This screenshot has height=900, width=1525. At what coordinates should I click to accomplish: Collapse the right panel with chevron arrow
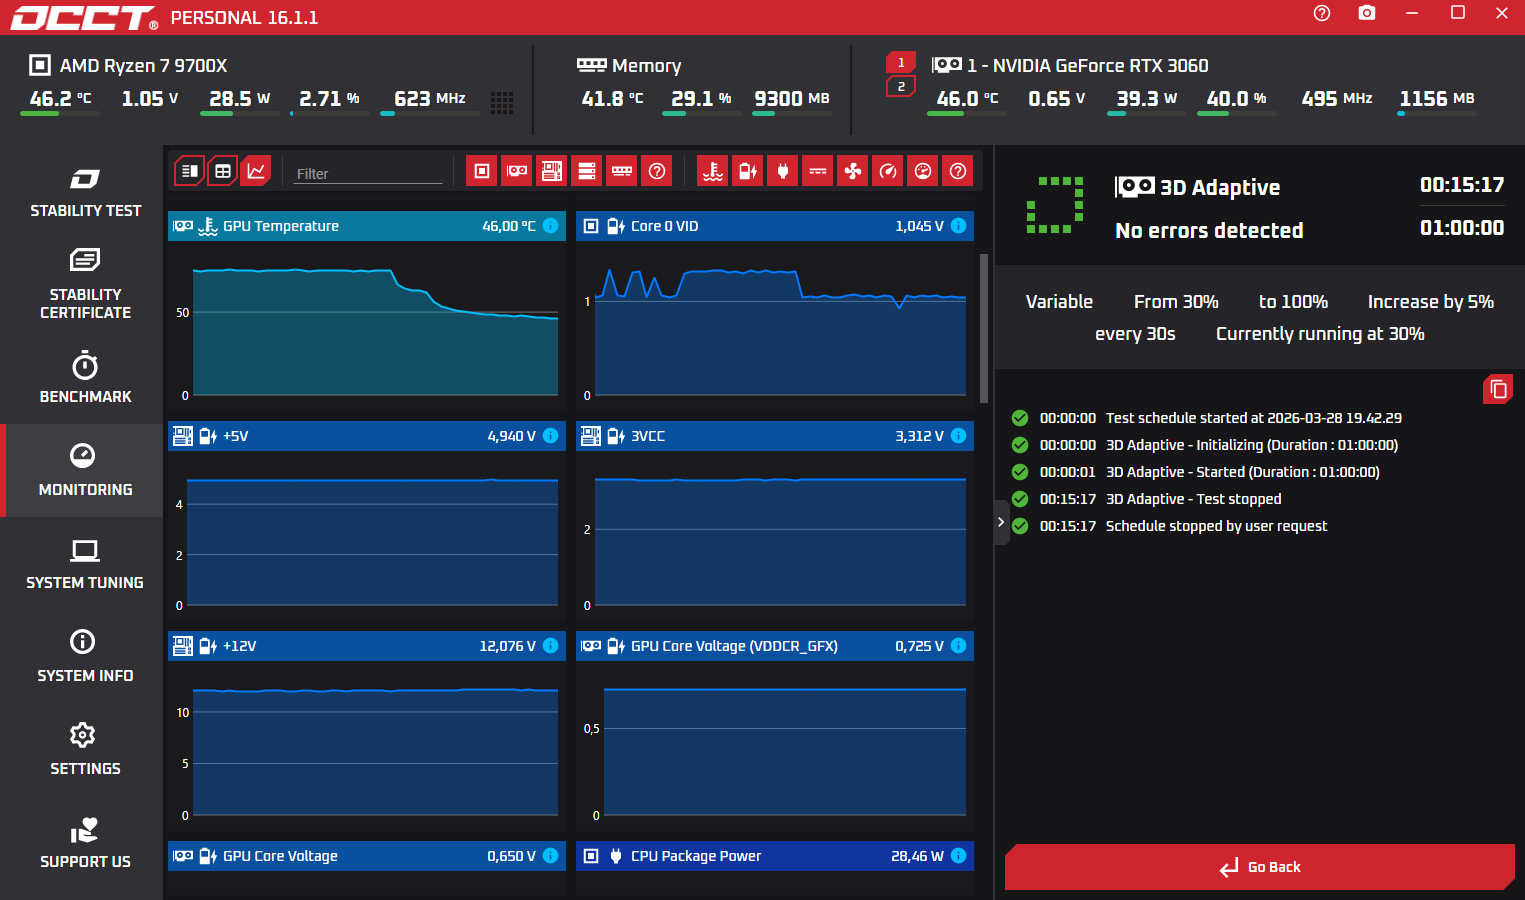point(1001,522)
